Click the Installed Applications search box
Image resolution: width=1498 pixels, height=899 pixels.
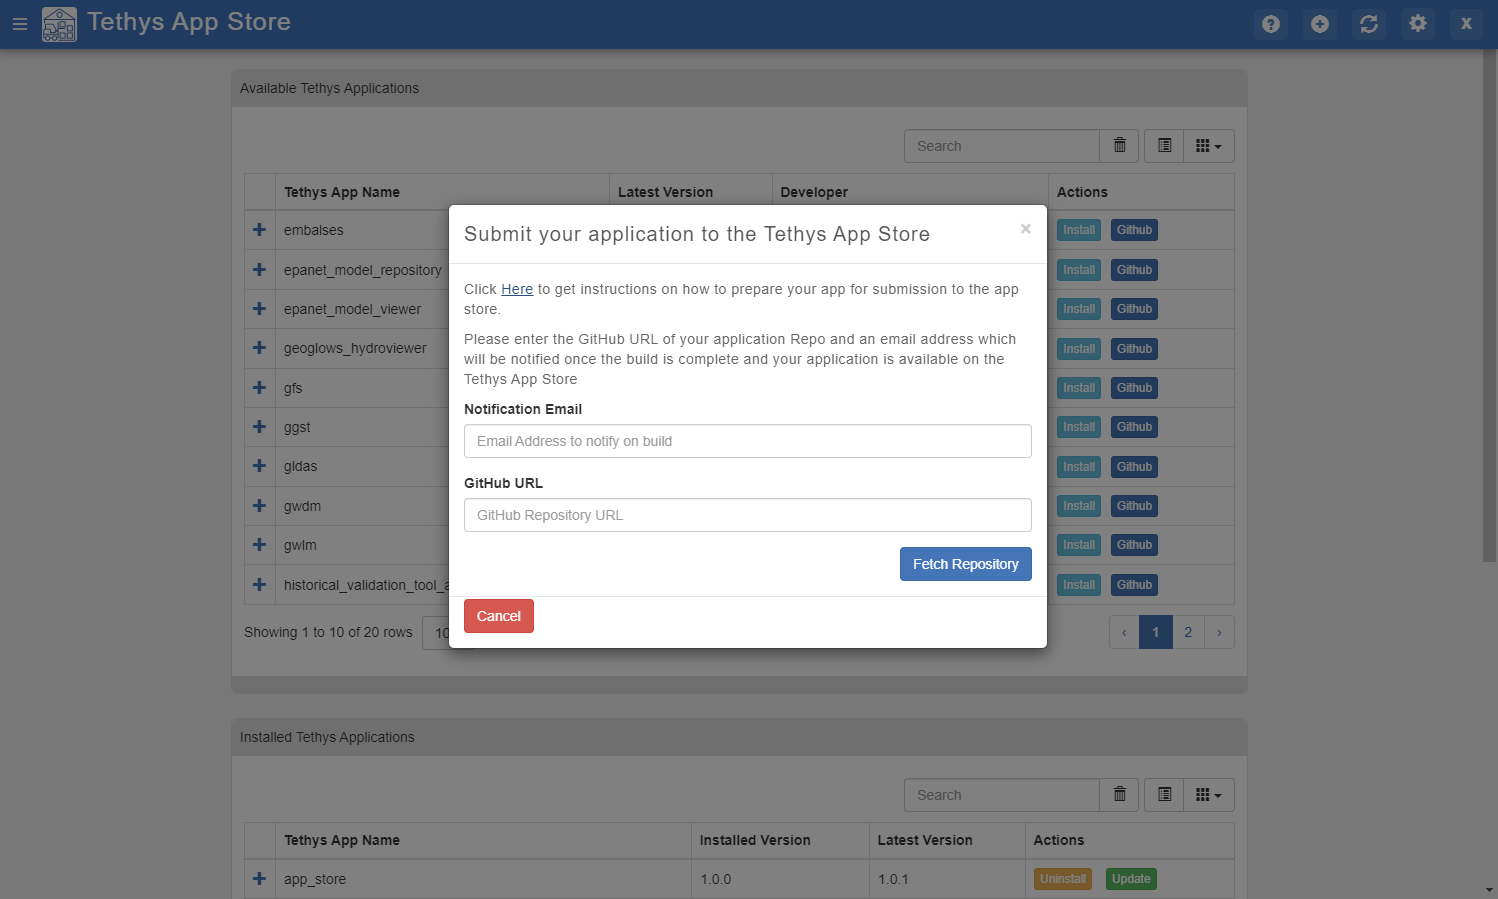(1002, 795)
